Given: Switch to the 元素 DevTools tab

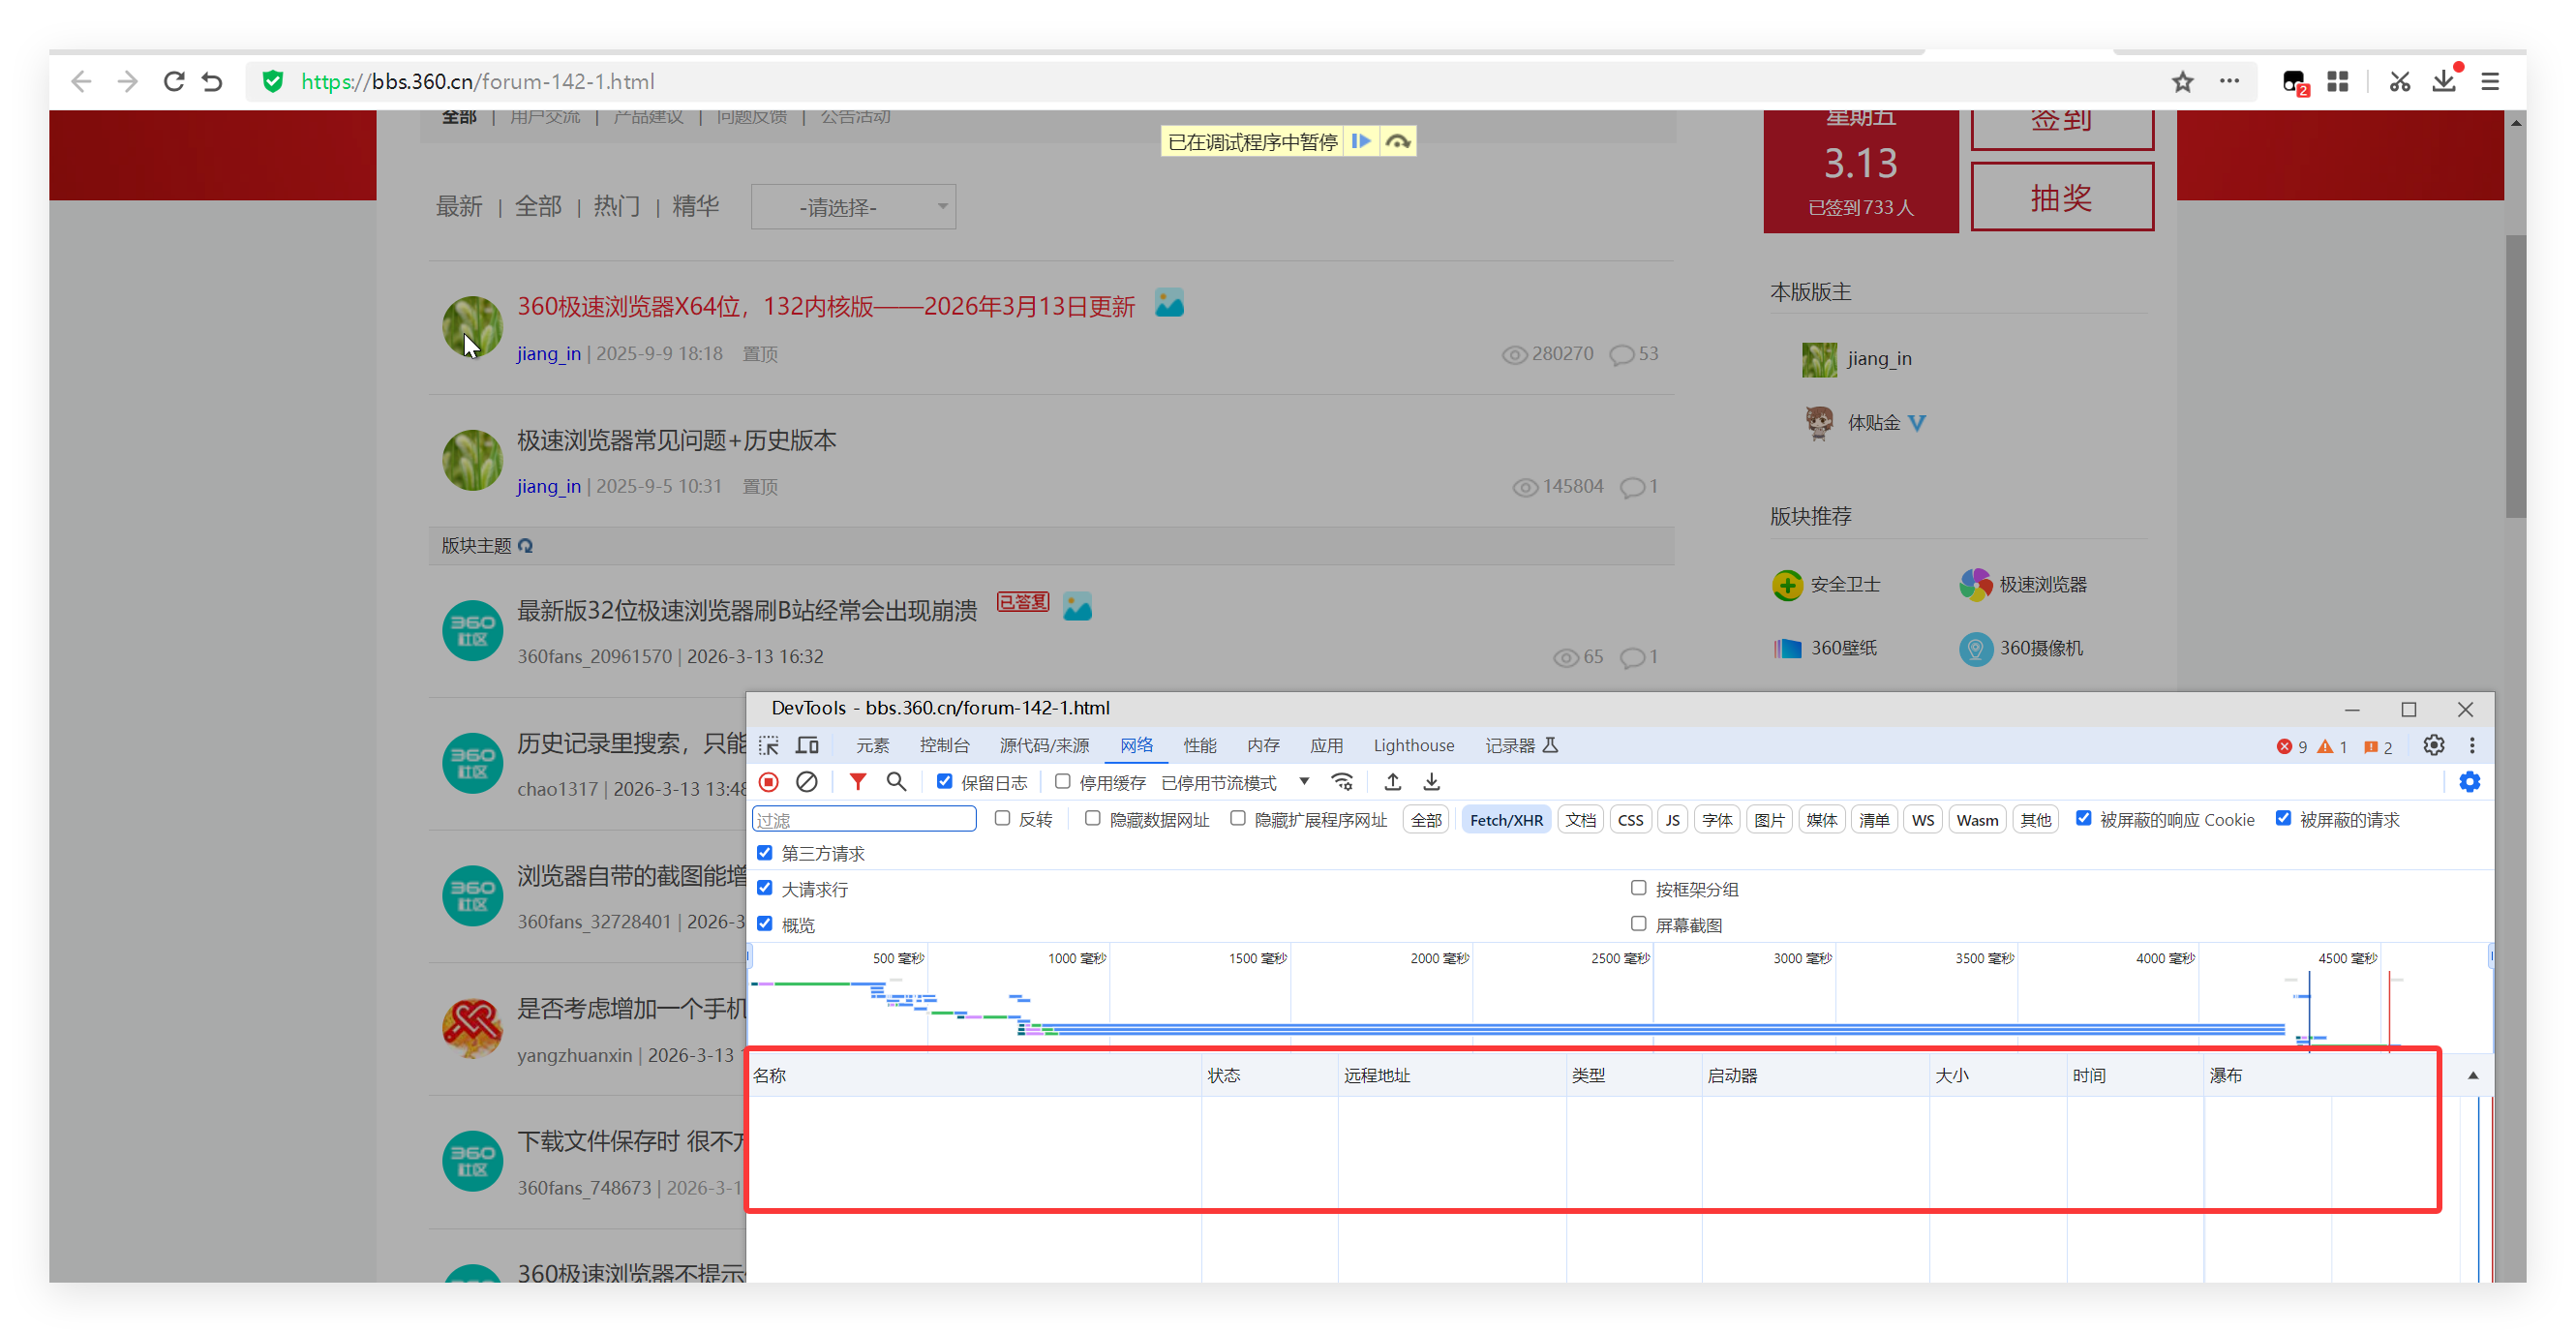Looking at the screenshot, I should coord(872,745).
